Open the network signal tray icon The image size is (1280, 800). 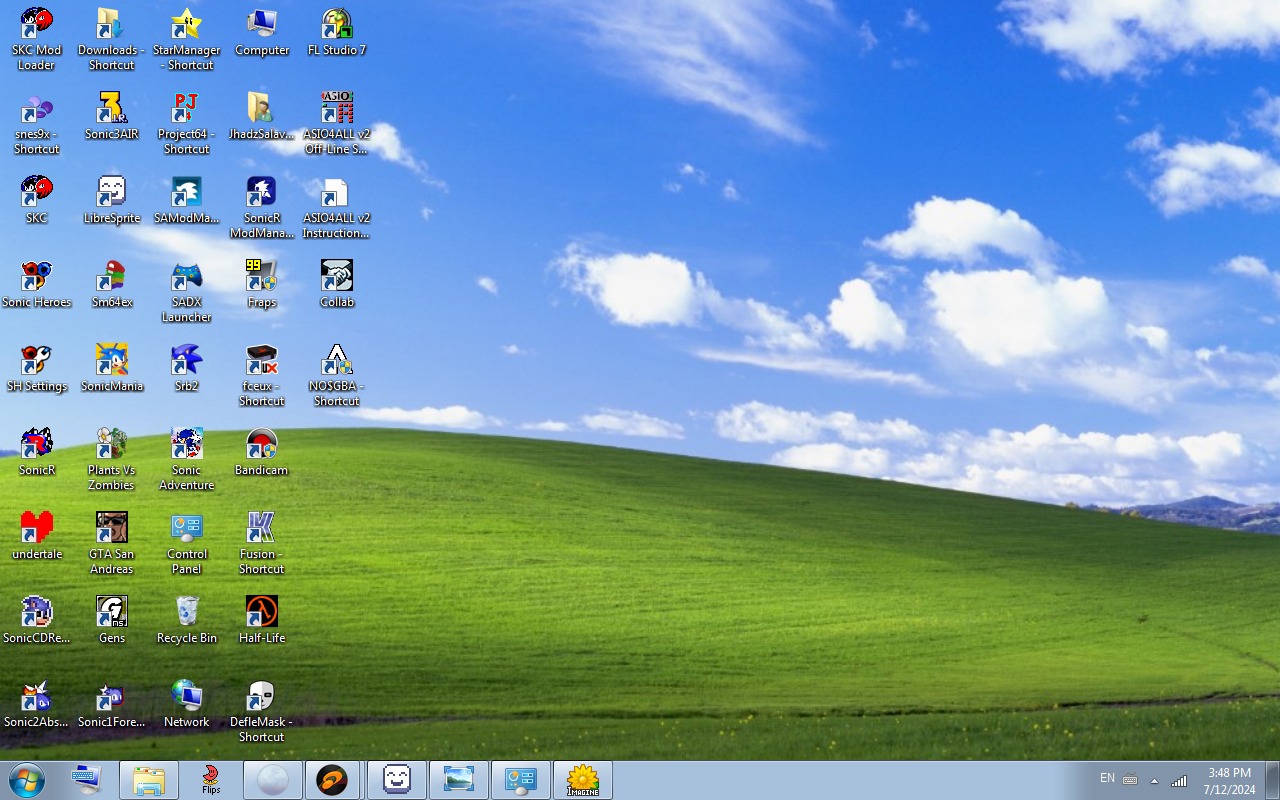pyautogui.click(x=1179, y=780)
